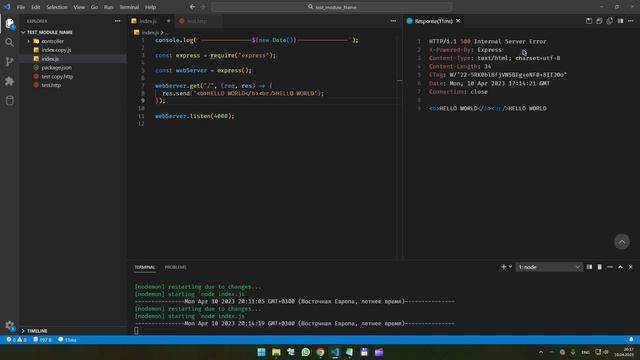Viewport: 640px width, 360px height.
Task: Click the Copy Response Body icon
Action: tap(610, 21)
